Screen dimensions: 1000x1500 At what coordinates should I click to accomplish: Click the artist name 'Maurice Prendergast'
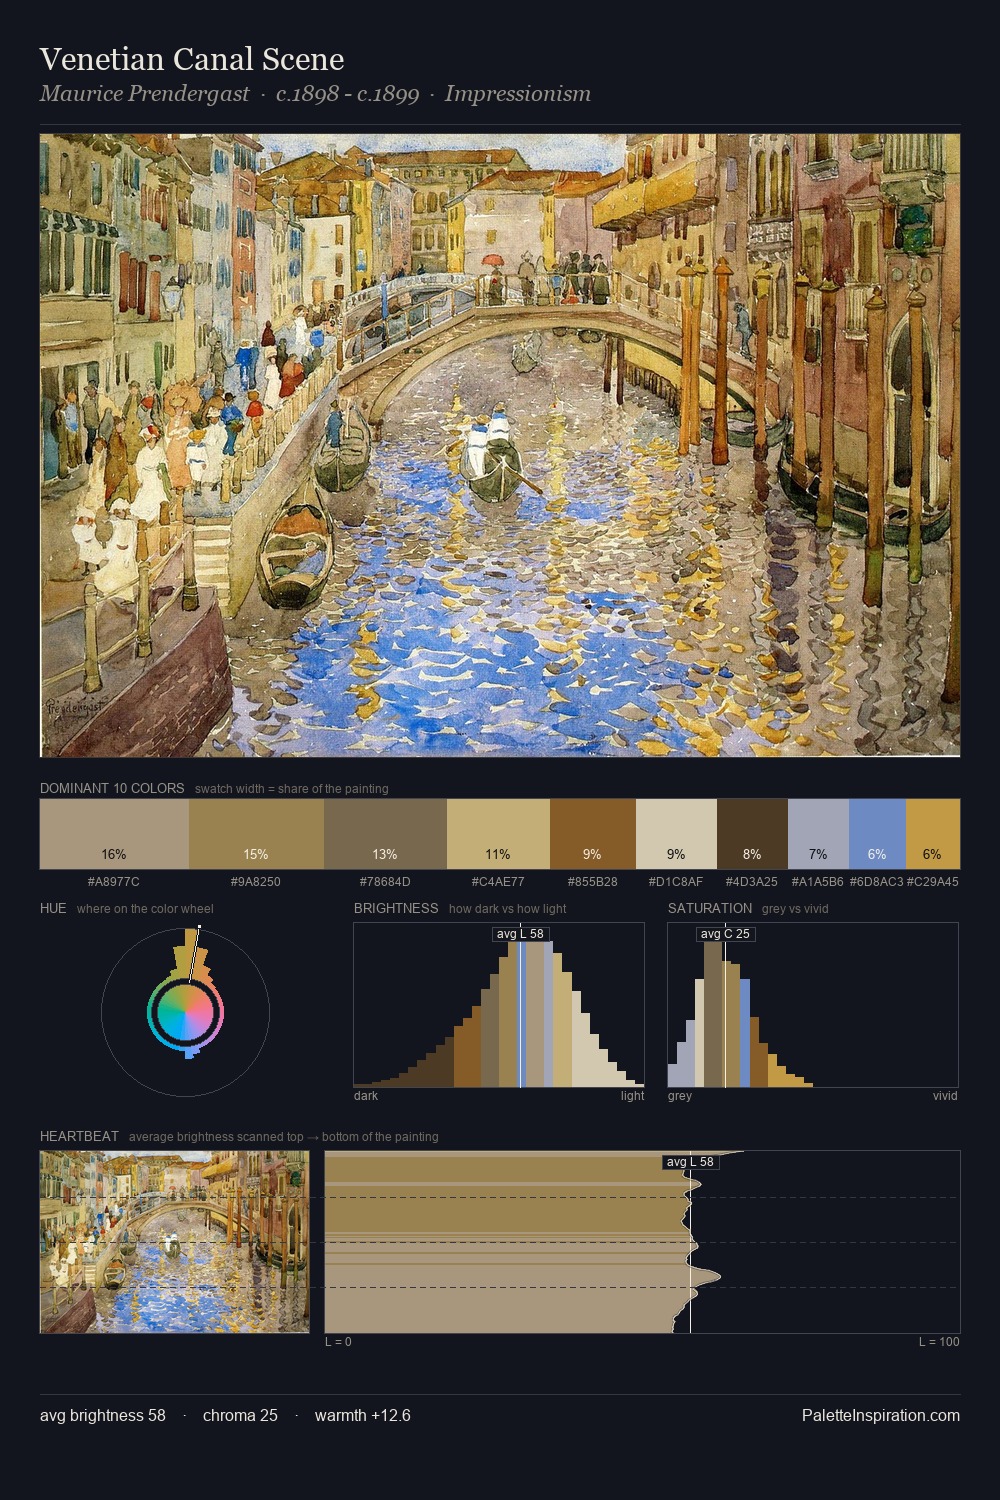(144, 94)
